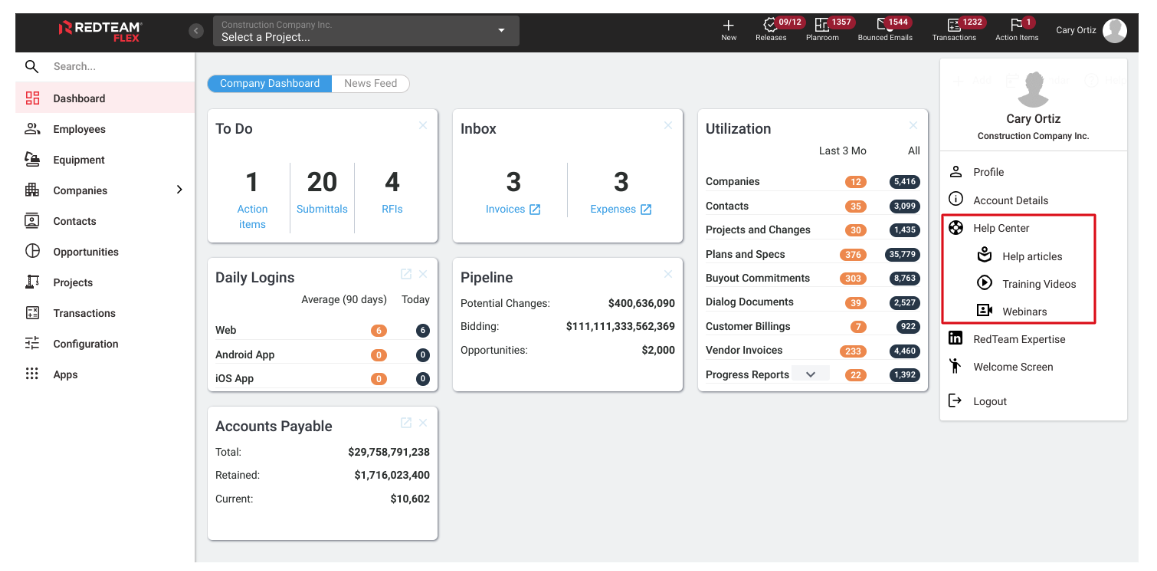
Task: Click Logout in the user menu
Action: (989, 401)
